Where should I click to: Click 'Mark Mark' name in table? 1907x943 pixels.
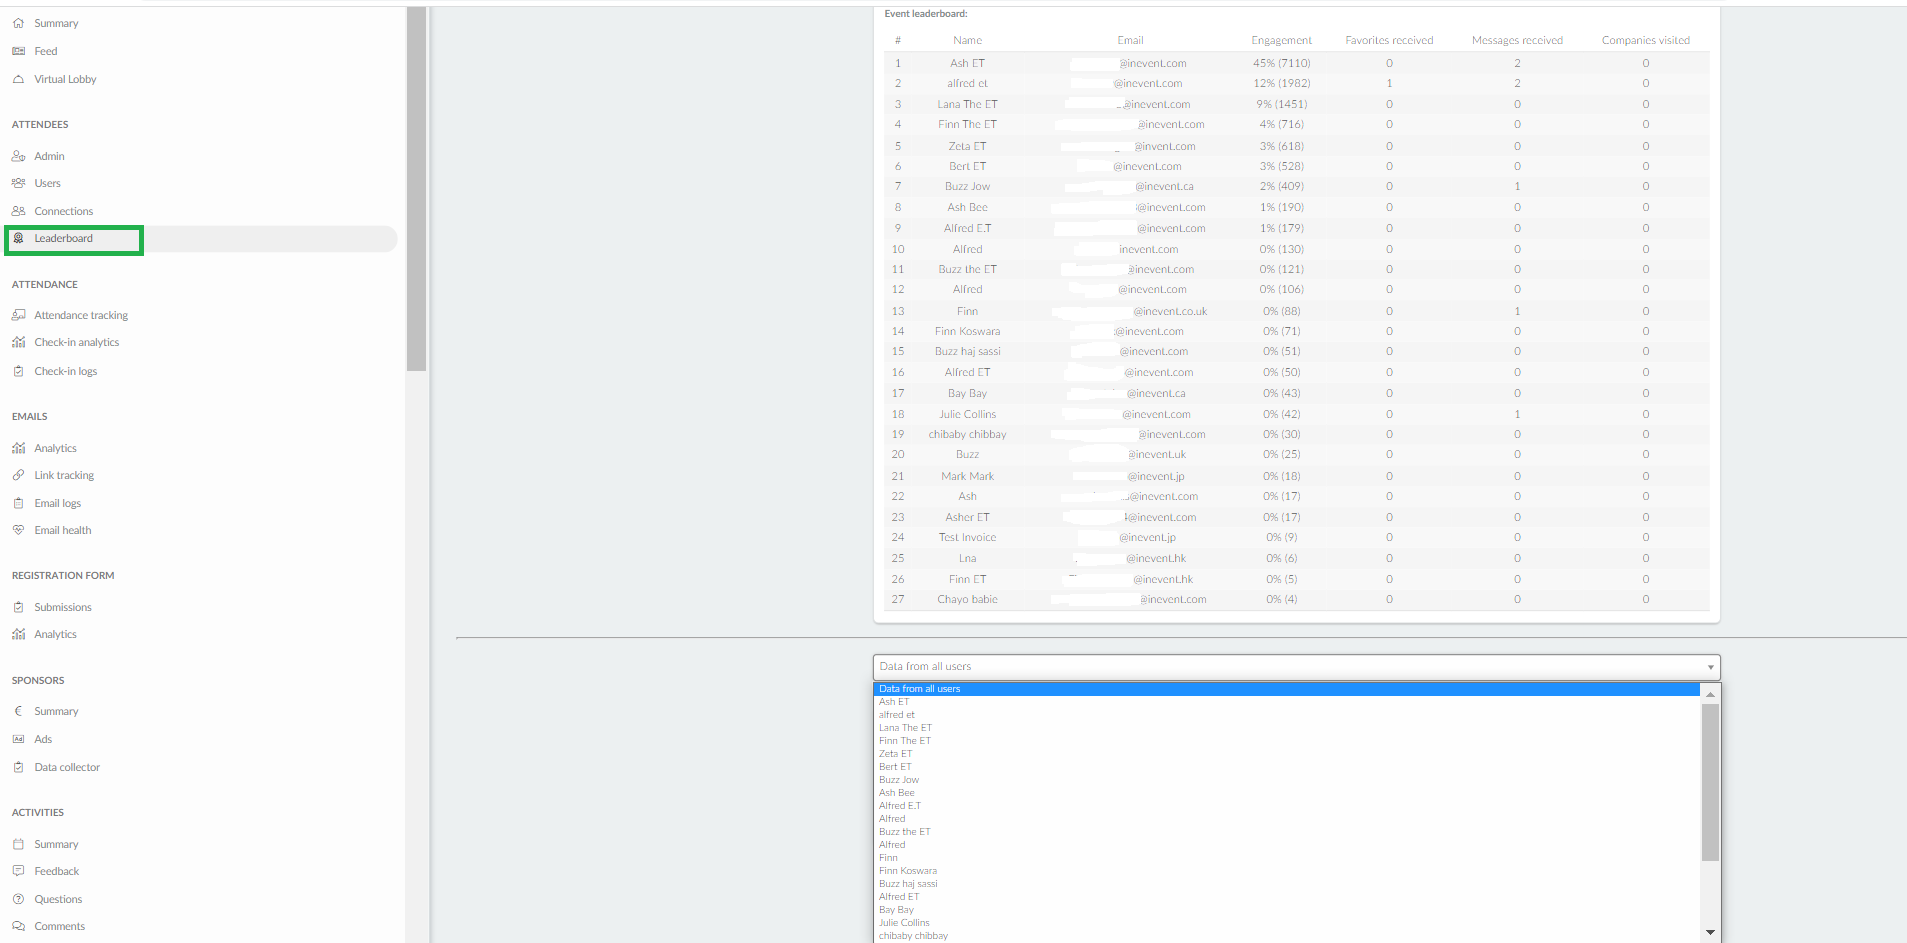click(x=967, y=476)
